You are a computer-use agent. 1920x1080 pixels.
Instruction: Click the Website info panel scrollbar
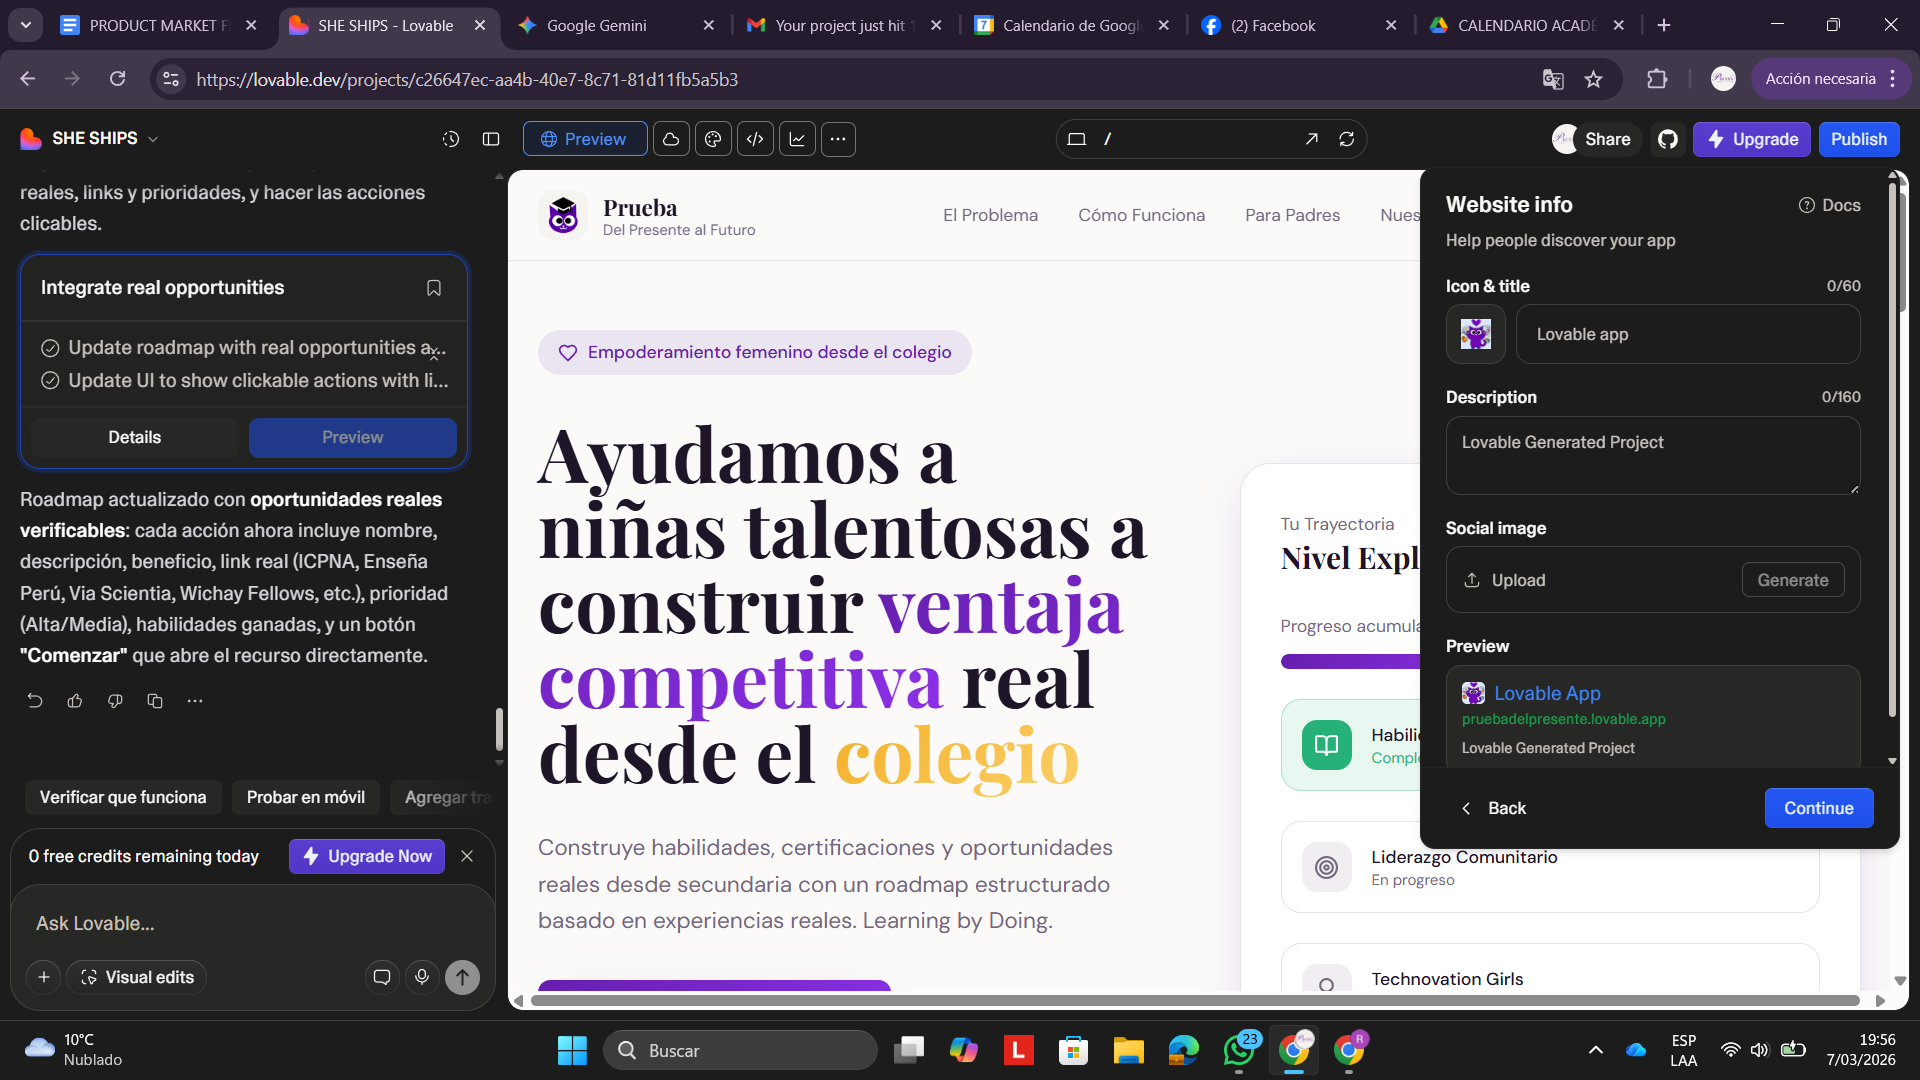click(1892, 450)
